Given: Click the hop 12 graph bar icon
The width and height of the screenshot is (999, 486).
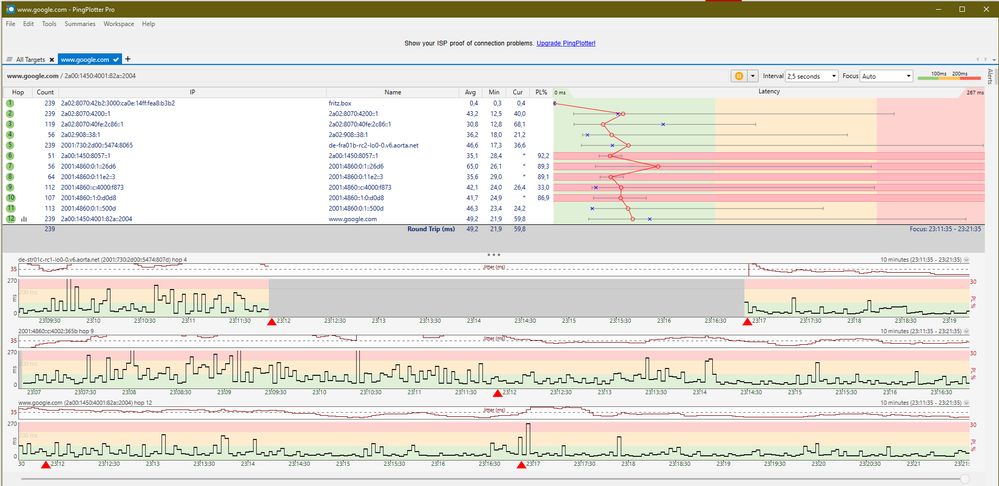Looking at the screenshot, I should click(24, 218).
